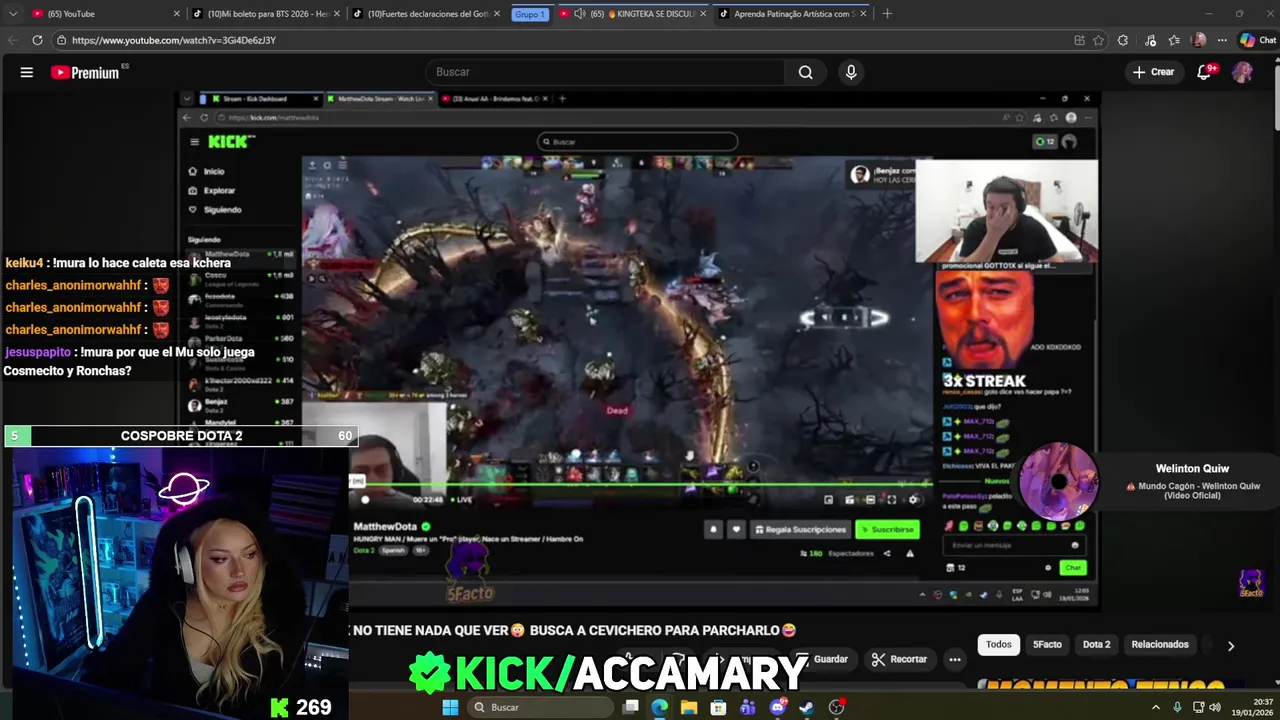Select the 5Facto filter chip
The width and height of the screenshot is (1280, 720).
click(x=1047, y=645)
